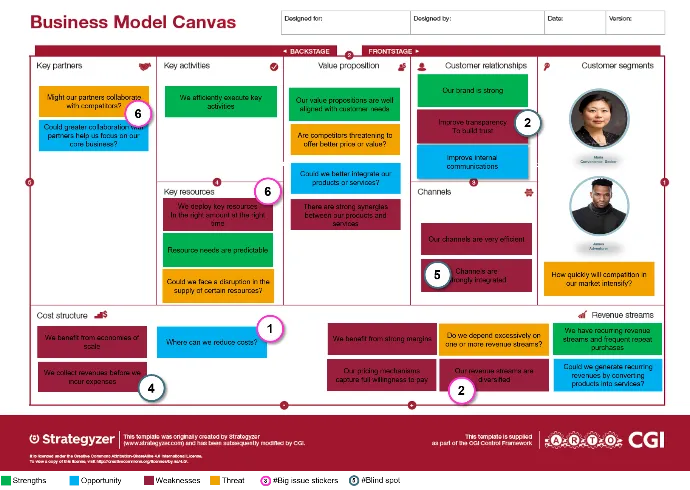
Task: Click the Customer relationships person icon
Action: point(424,66)
